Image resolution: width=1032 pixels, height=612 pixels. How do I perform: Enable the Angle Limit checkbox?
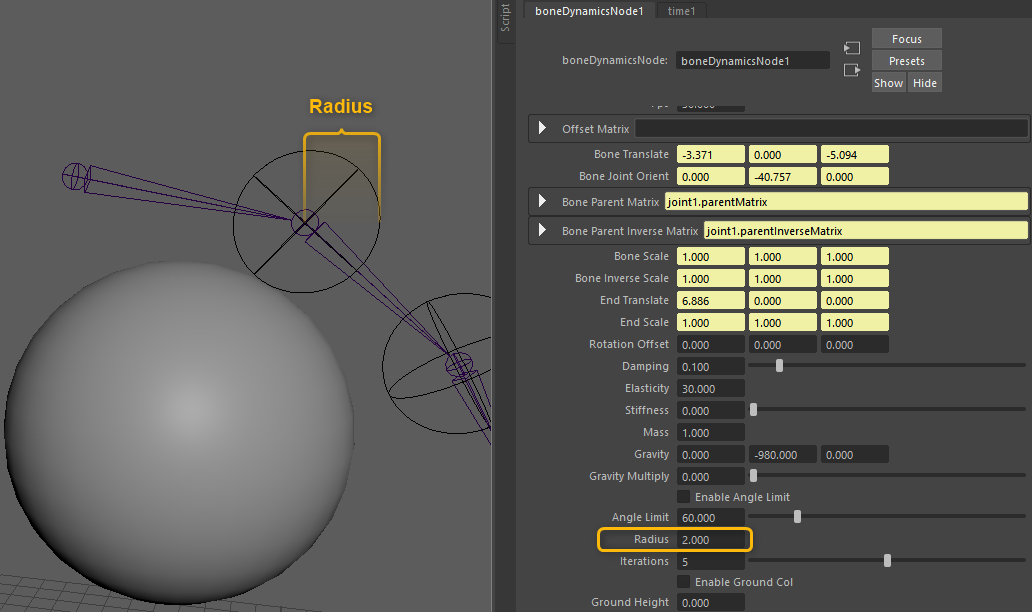pos(684,497)
